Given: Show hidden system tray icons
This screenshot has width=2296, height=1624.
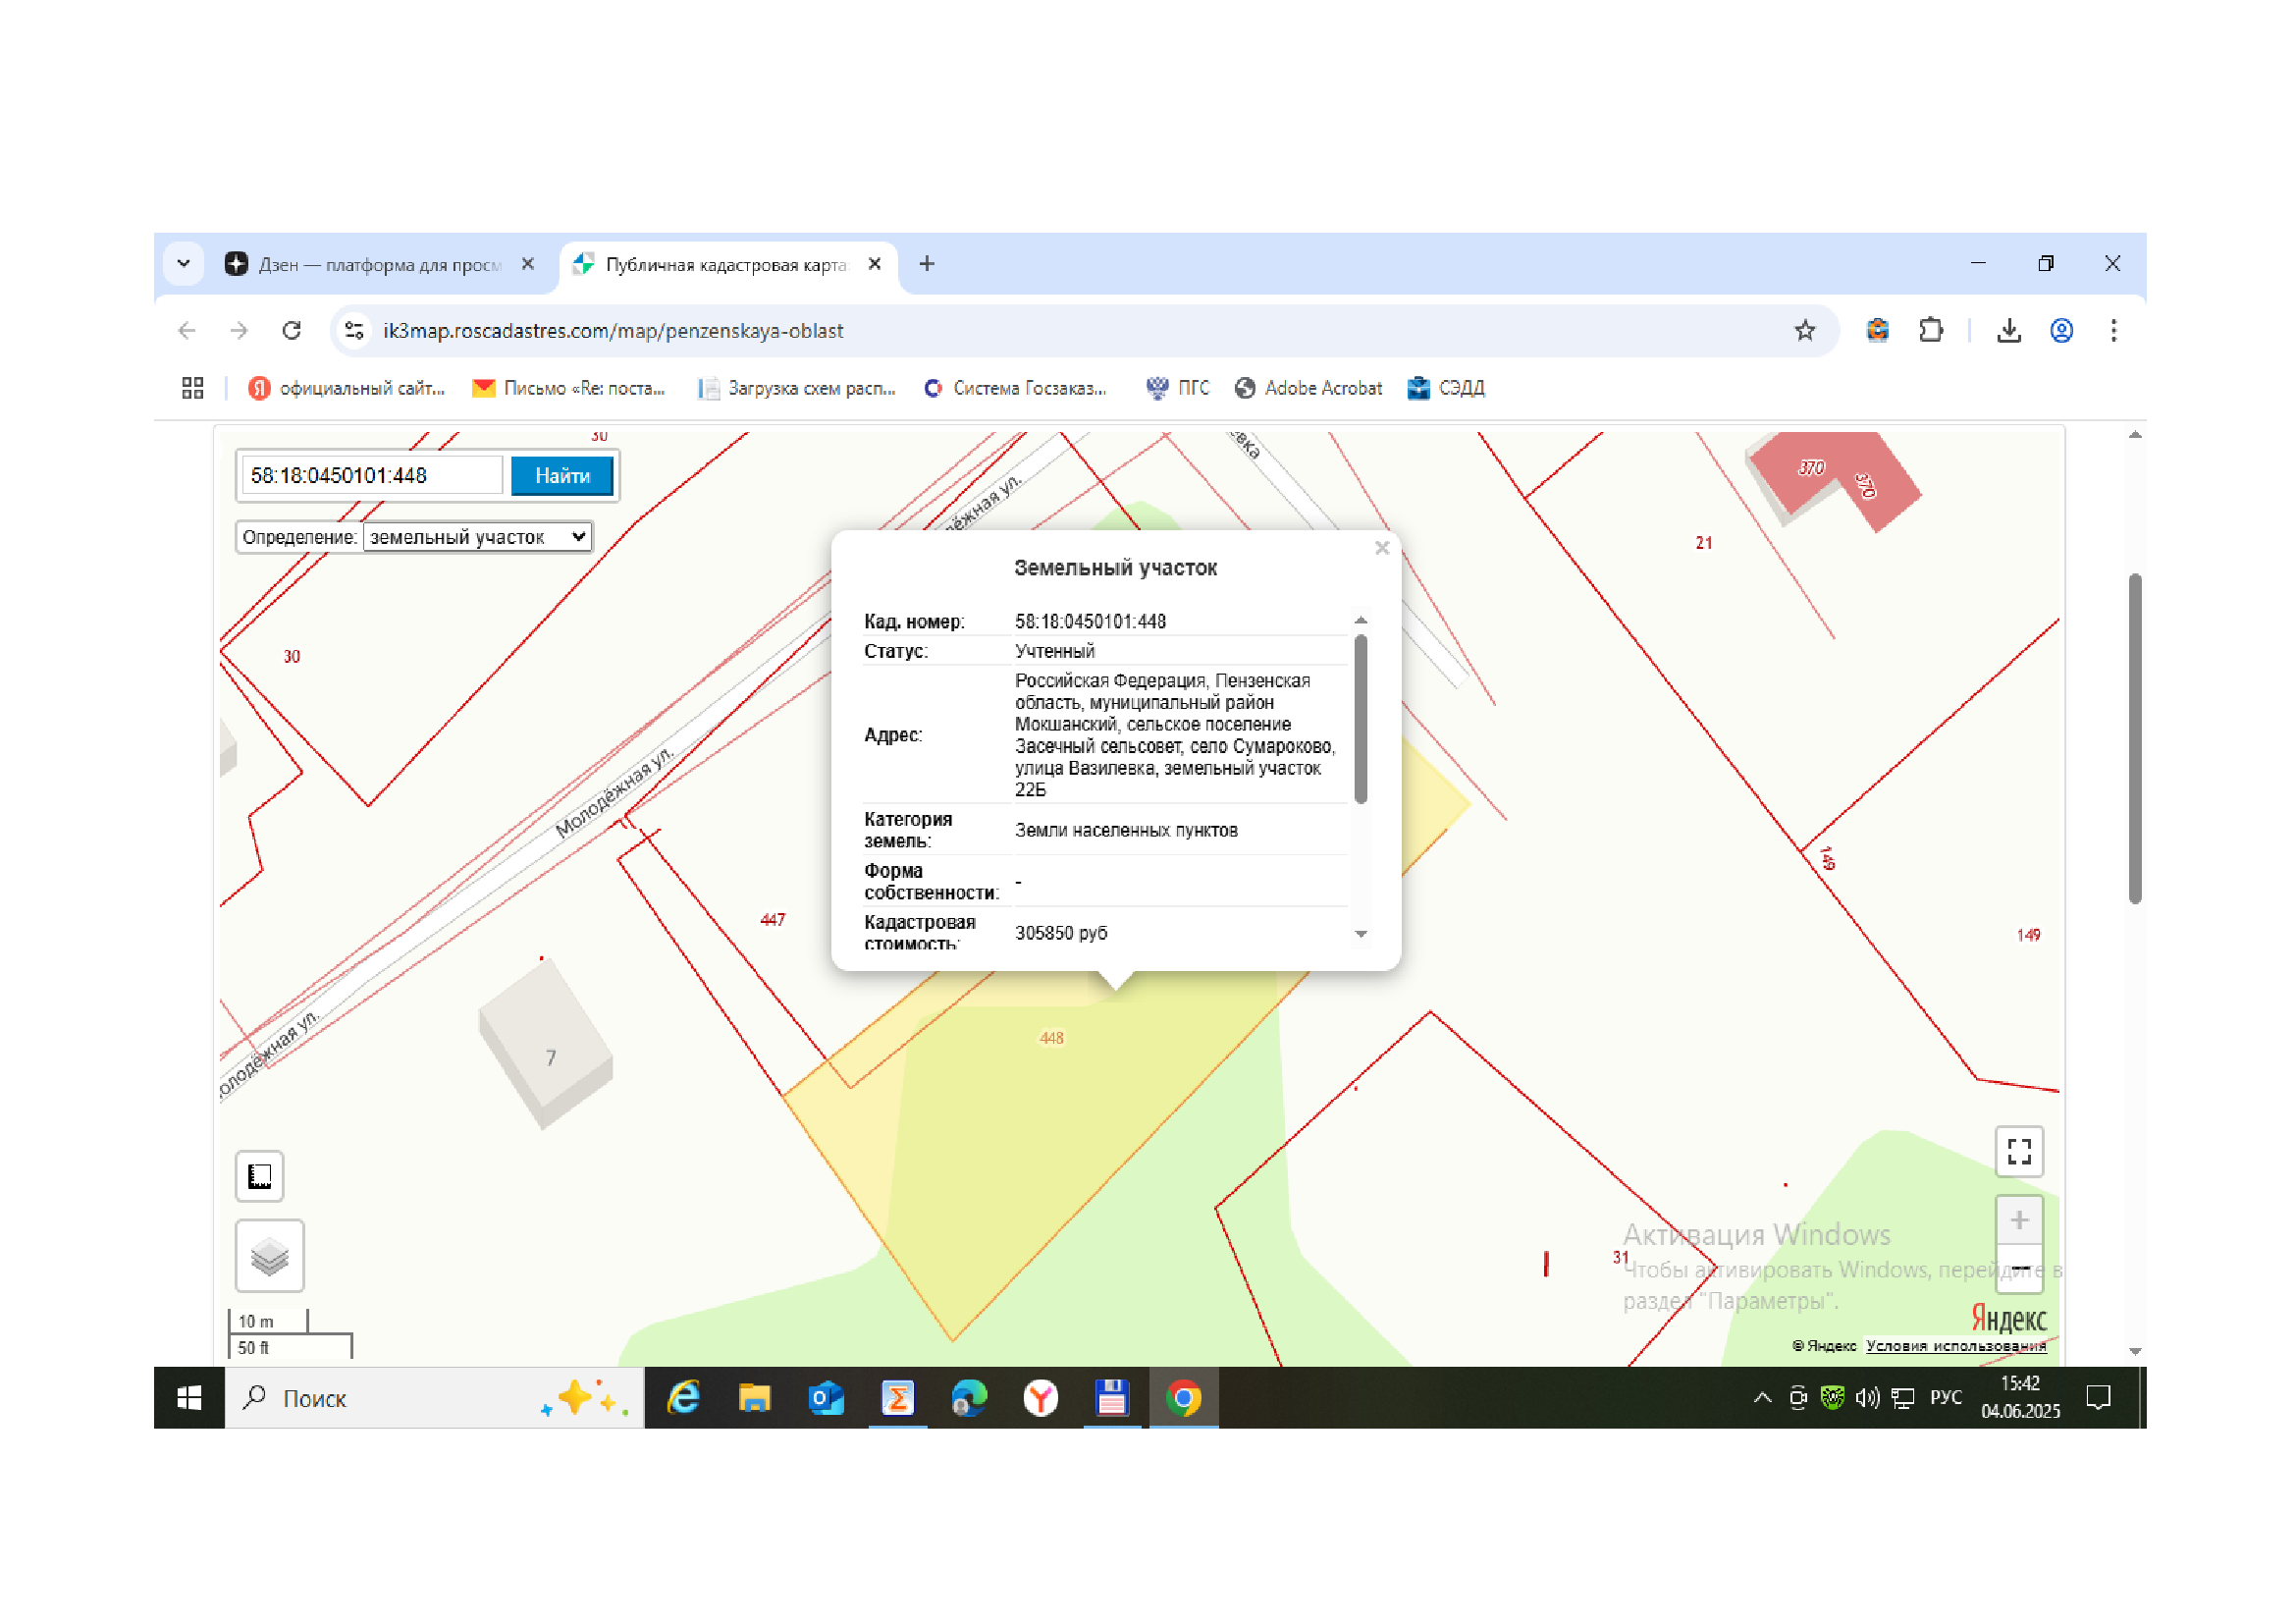Looking at the screenshot, I should click(x=1762, y=1398).
